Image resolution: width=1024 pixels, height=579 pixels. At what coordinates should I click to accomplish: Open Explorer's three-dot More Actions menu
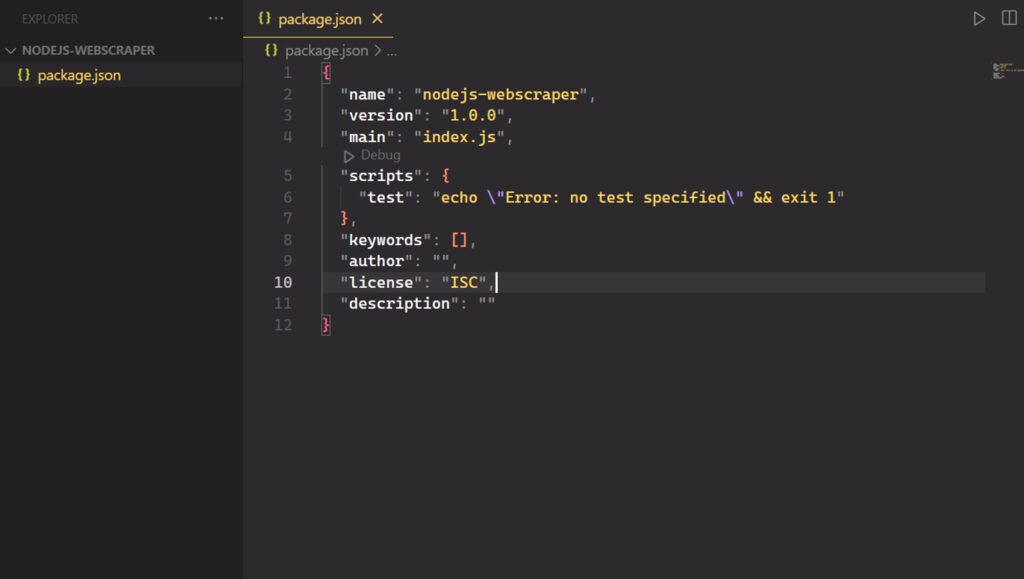click(216, 19)
